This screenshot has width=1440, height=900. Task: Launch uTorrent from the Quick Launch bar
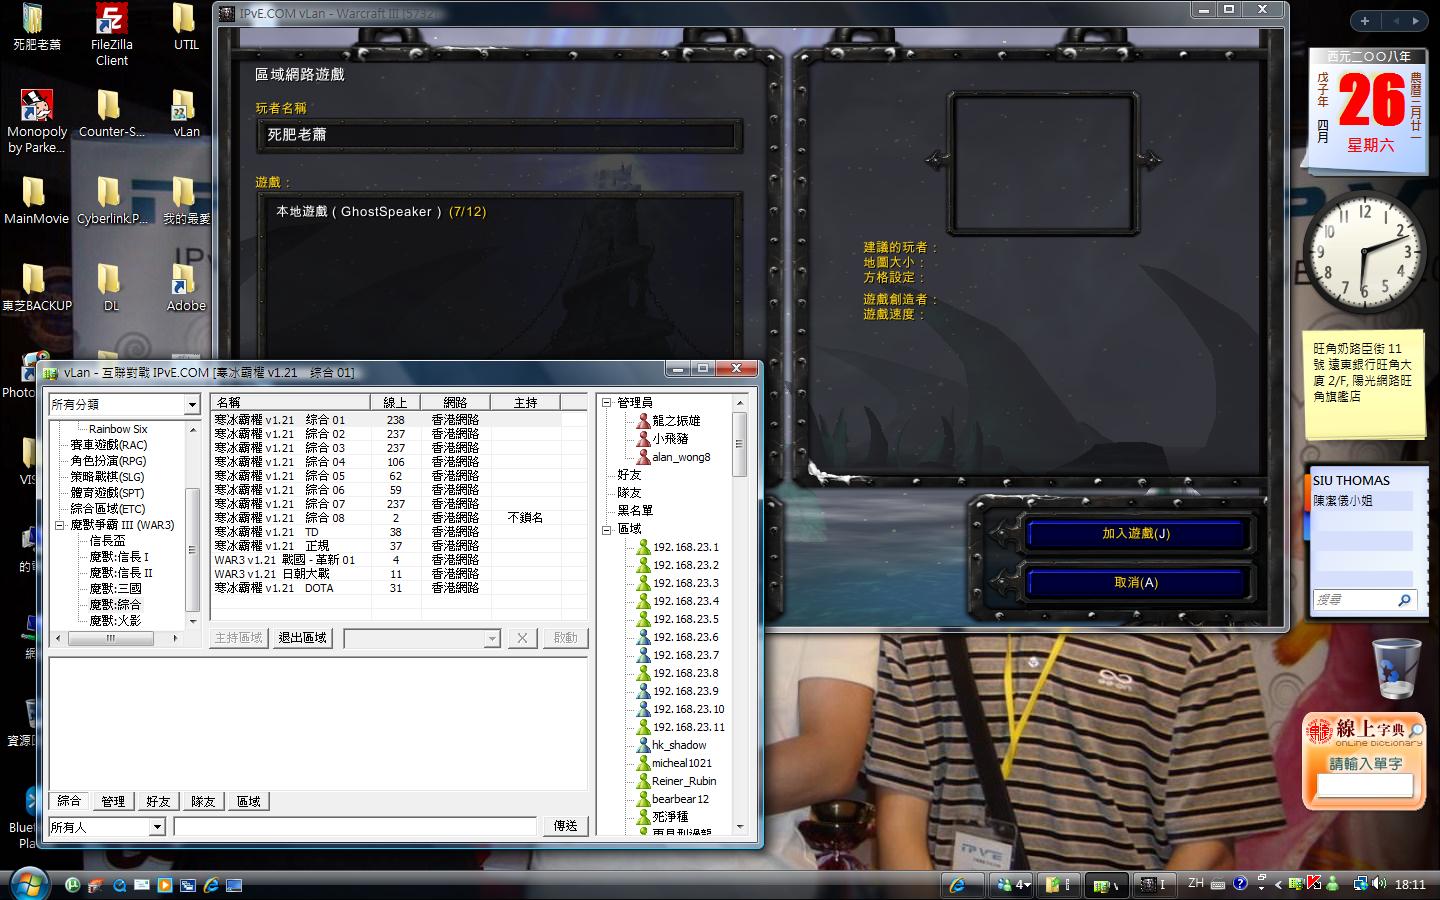click(73, 885)
